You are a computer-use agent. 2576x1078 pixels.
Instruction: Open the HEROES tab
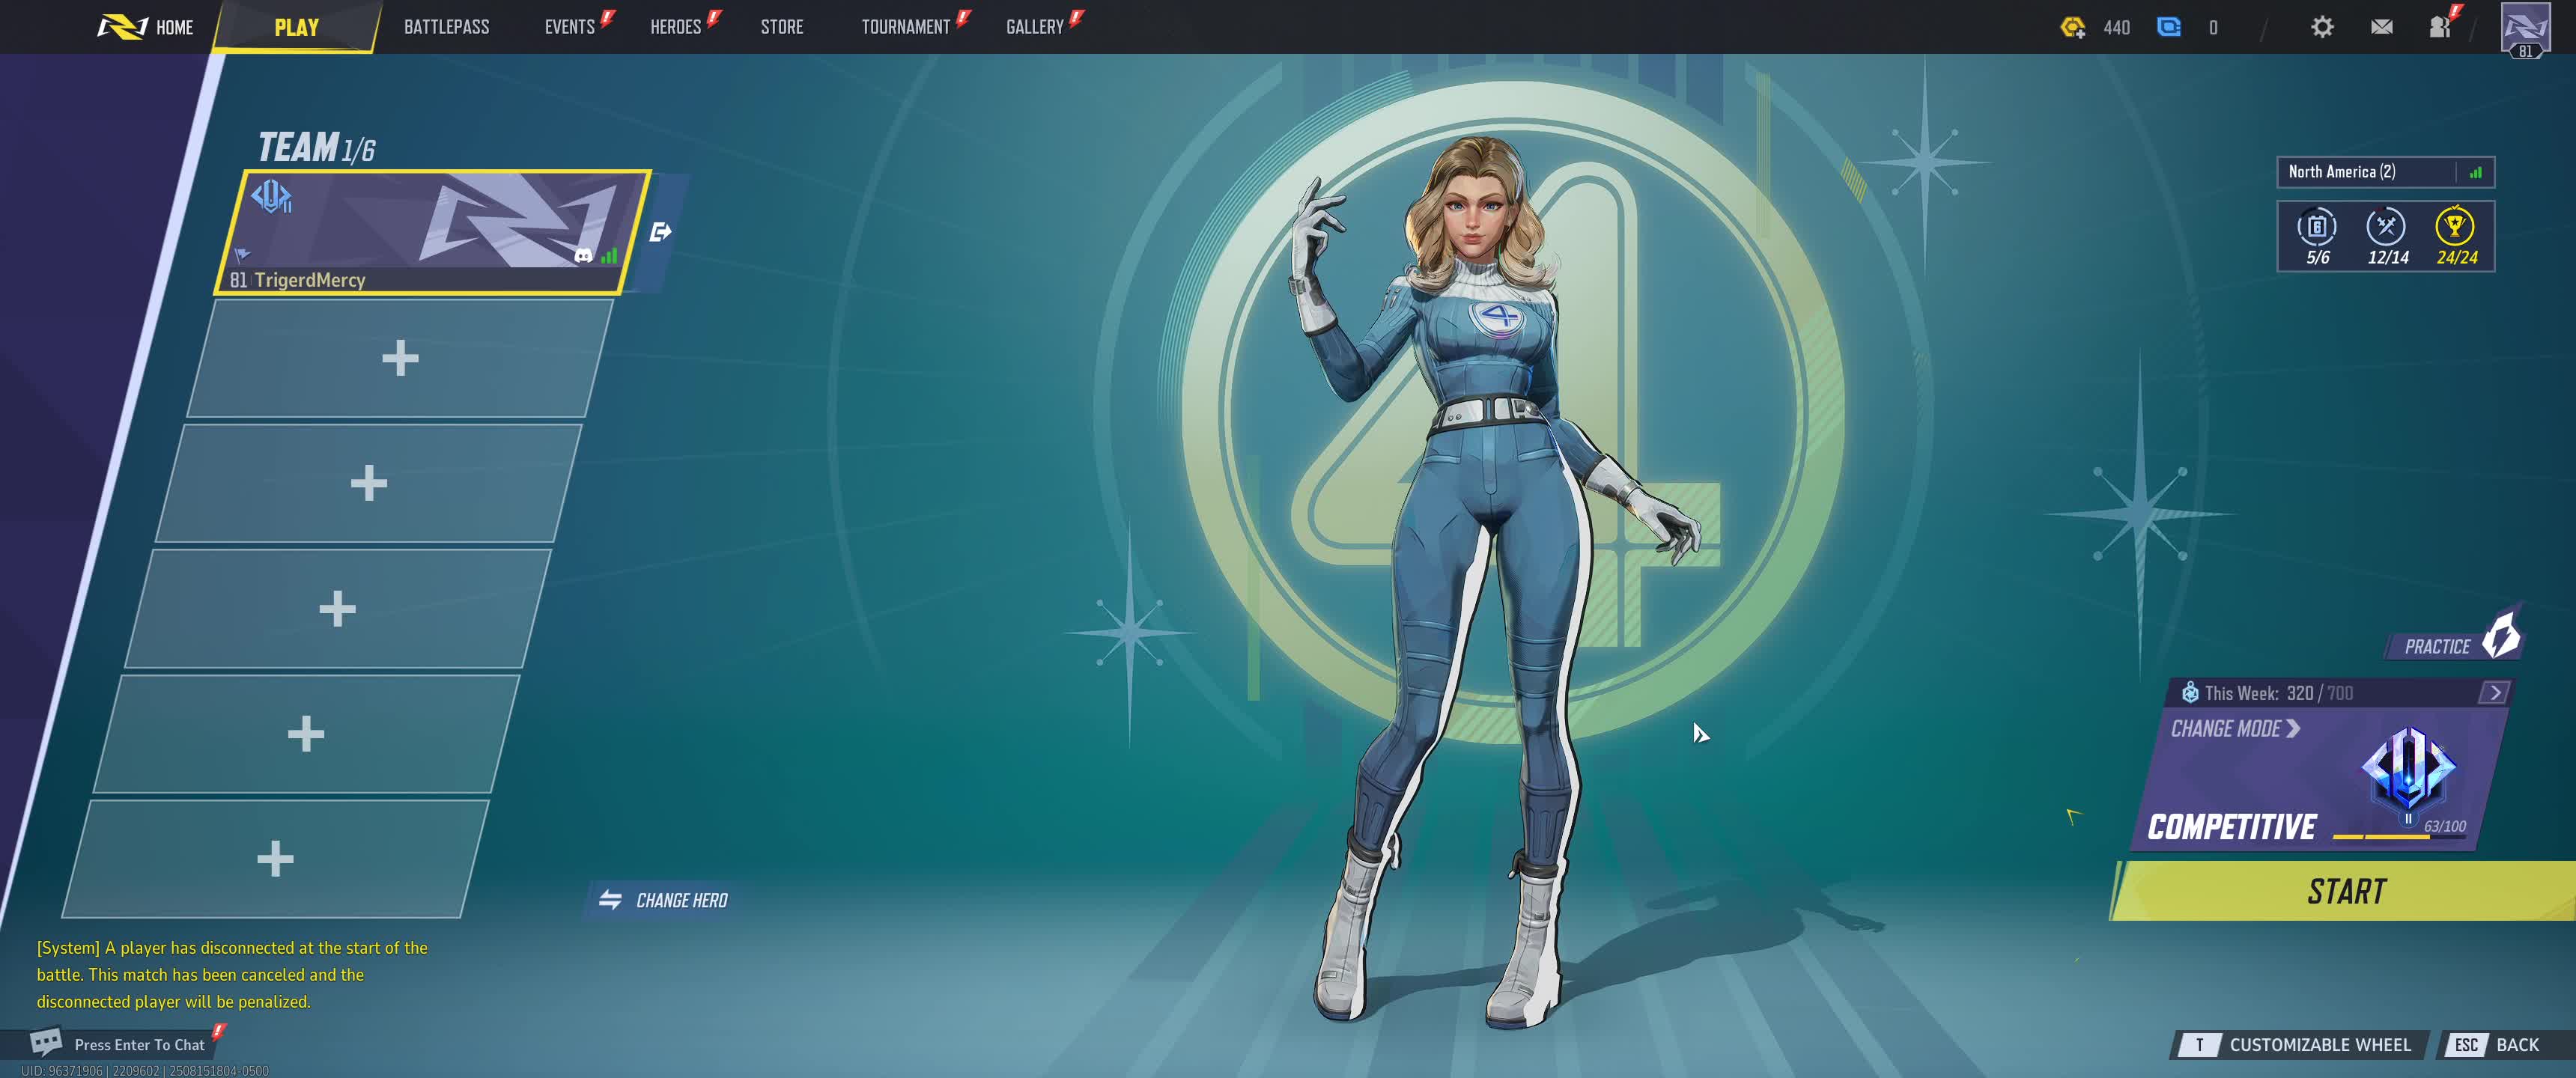[676, 27]
